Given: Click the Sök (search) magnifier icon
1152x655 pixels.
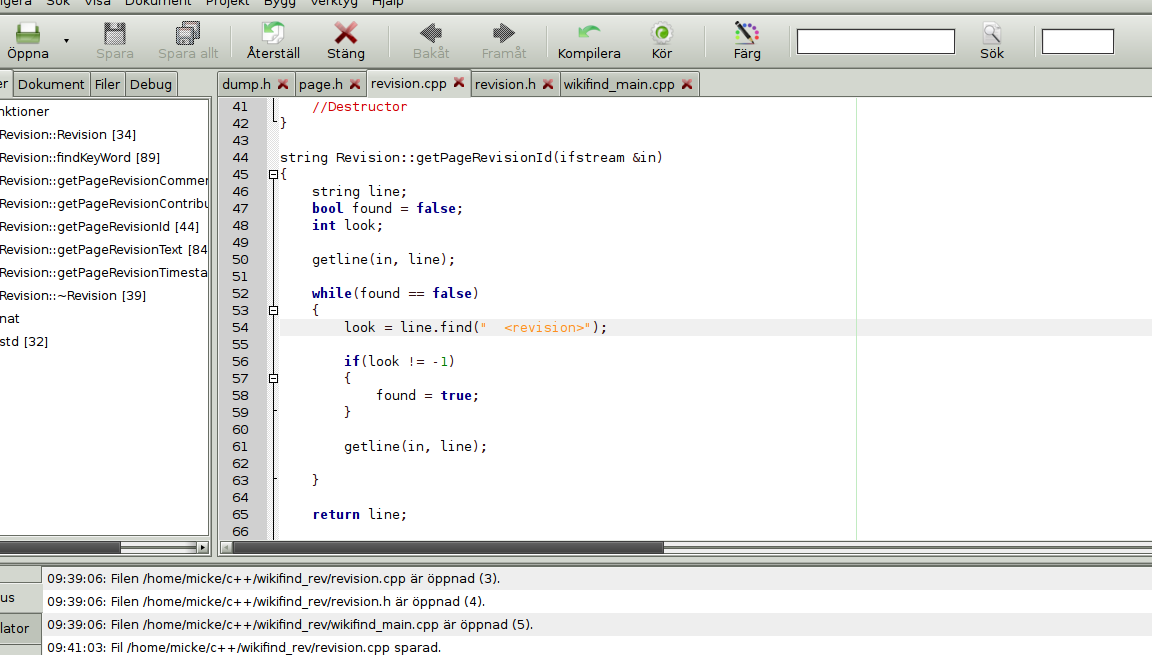Looking at the screenshot, I should pyautogui.click(x=992, y=34).
